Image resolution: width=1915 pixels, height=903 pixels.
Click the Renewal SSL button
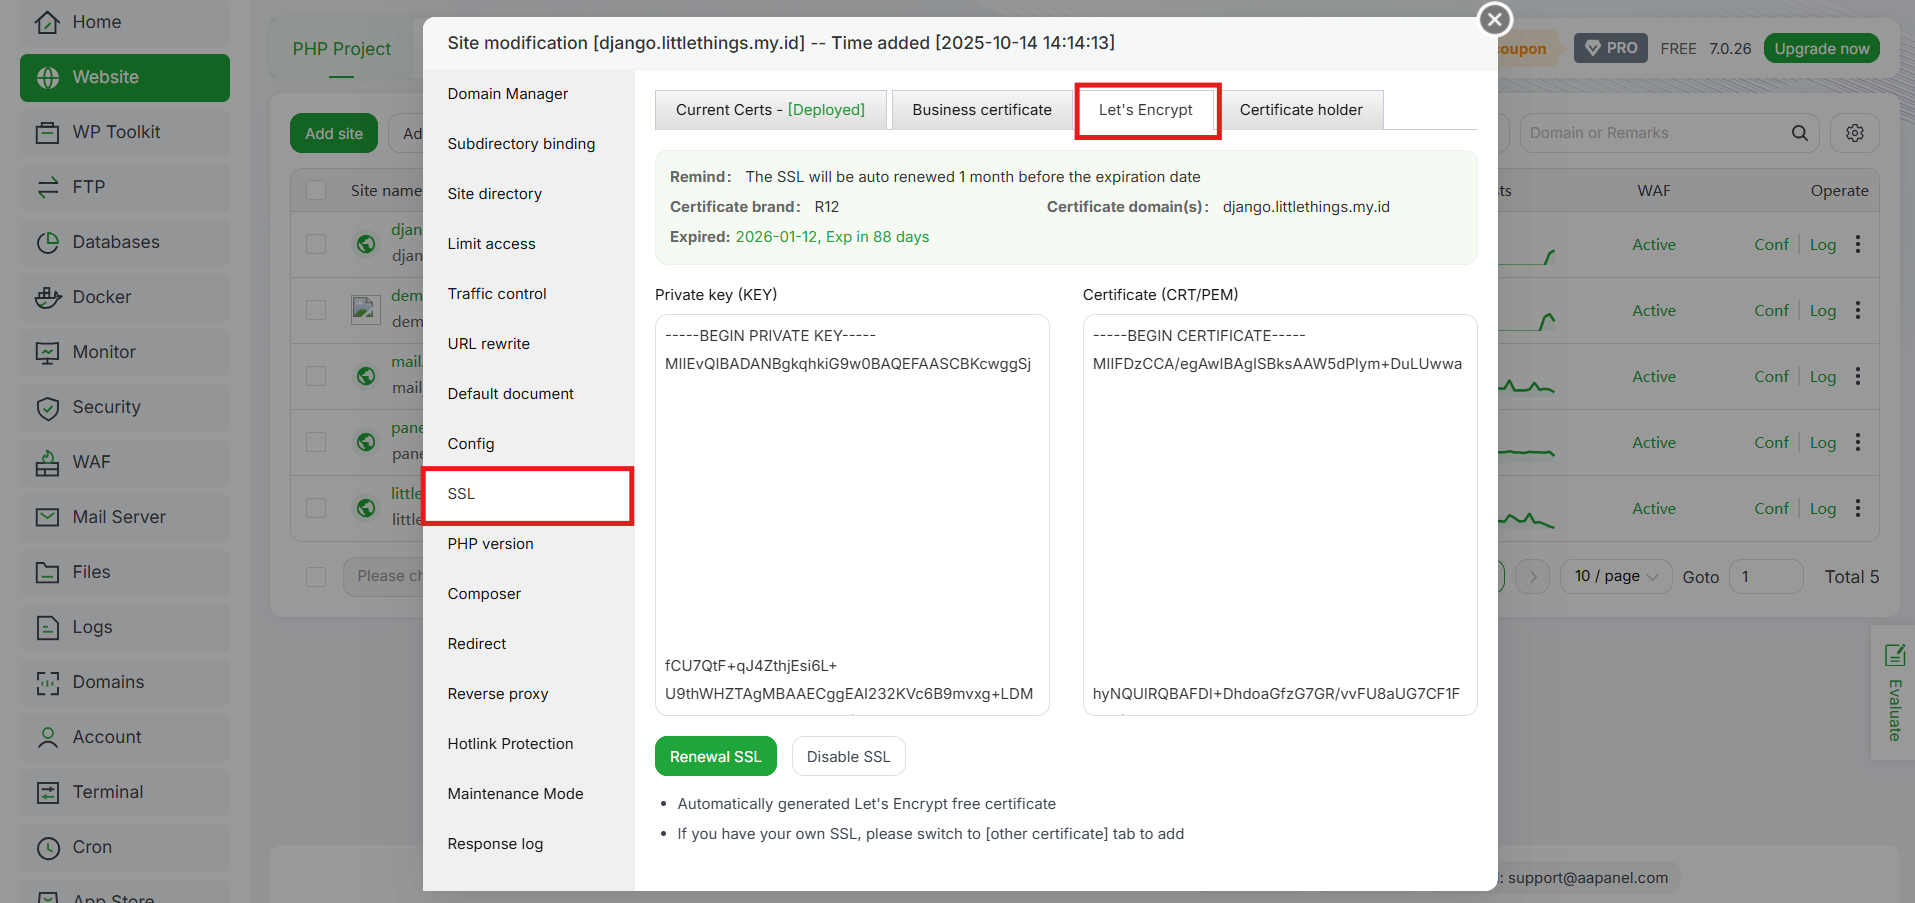(x=715, y=756)
